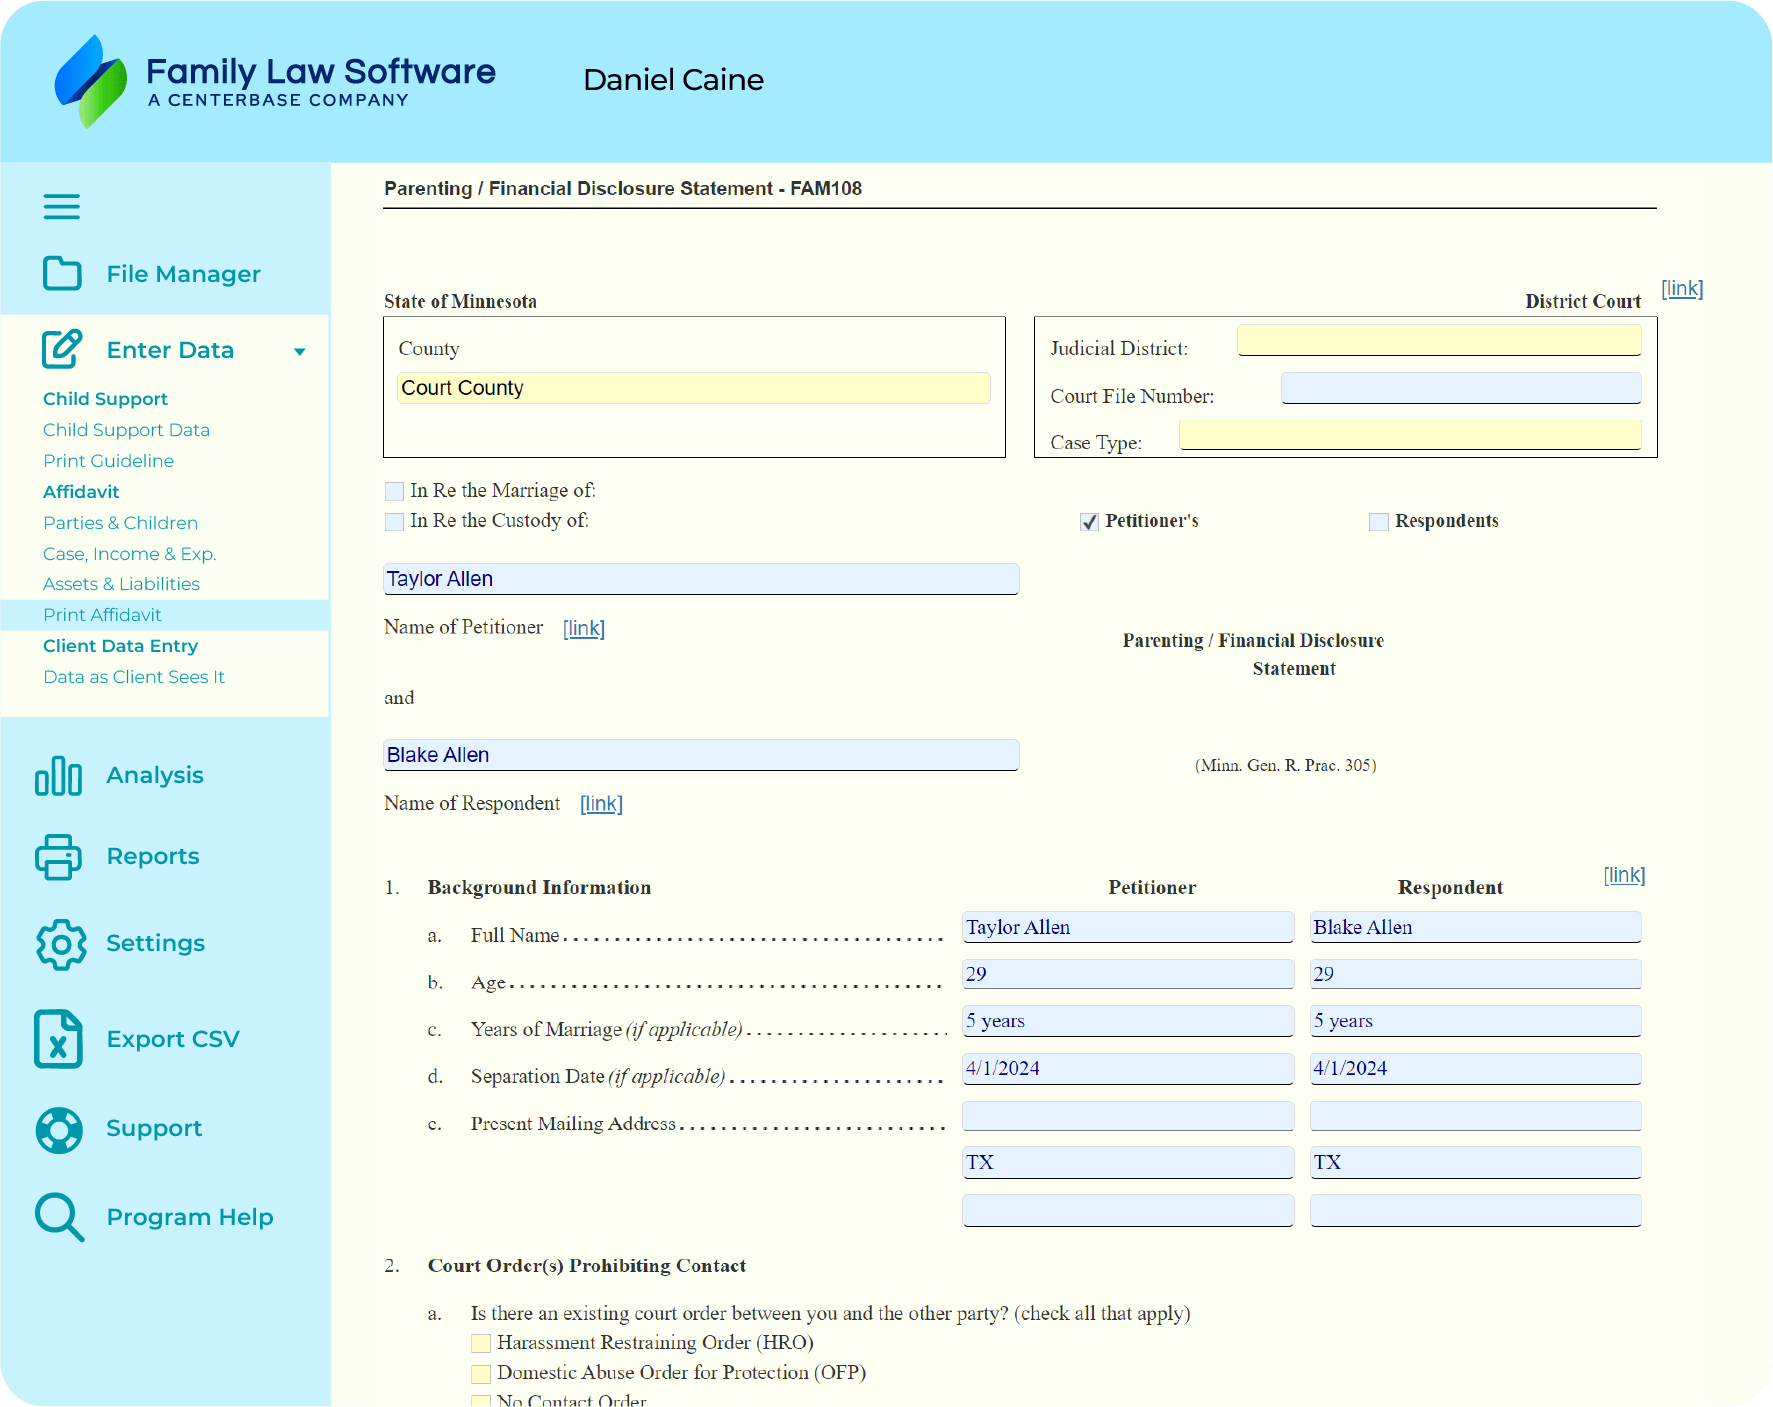Uncheck the Petitioner's checkbox

tap(1089, 521)
